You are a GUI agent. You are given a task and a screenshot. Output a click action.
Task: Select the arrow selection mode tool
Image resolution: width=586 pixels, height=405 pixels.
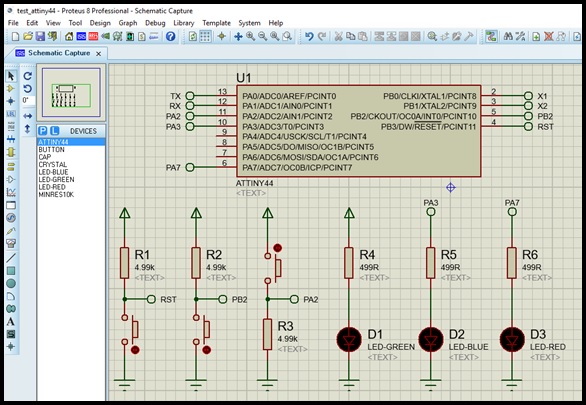pos(11,76)
